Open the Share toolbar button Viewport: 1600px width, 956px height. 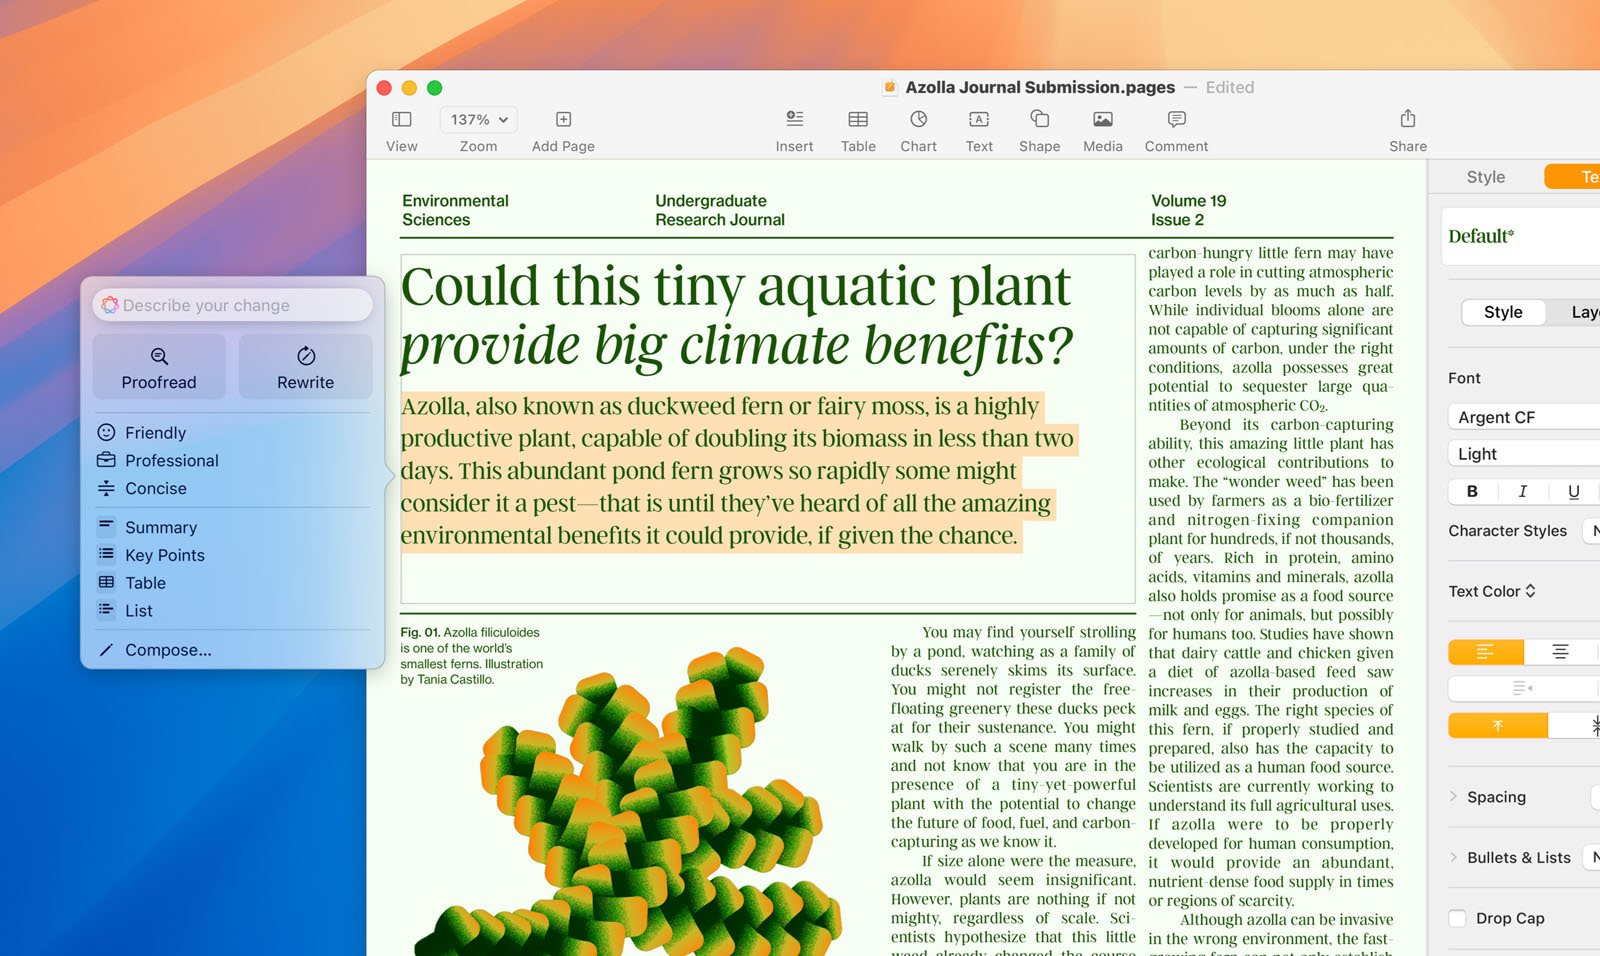tap(1407, 120)
